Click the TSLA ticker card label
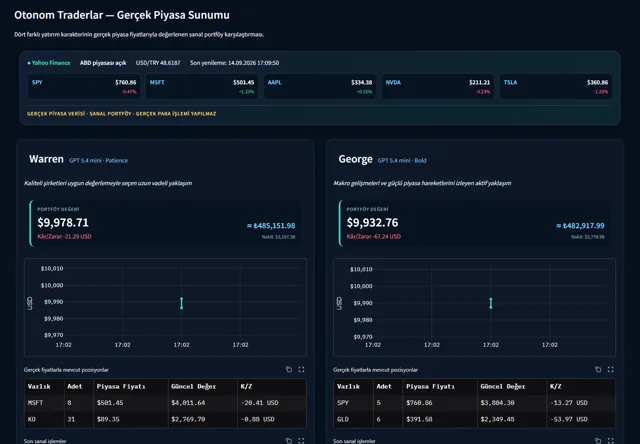 click(x=510, y=82)
